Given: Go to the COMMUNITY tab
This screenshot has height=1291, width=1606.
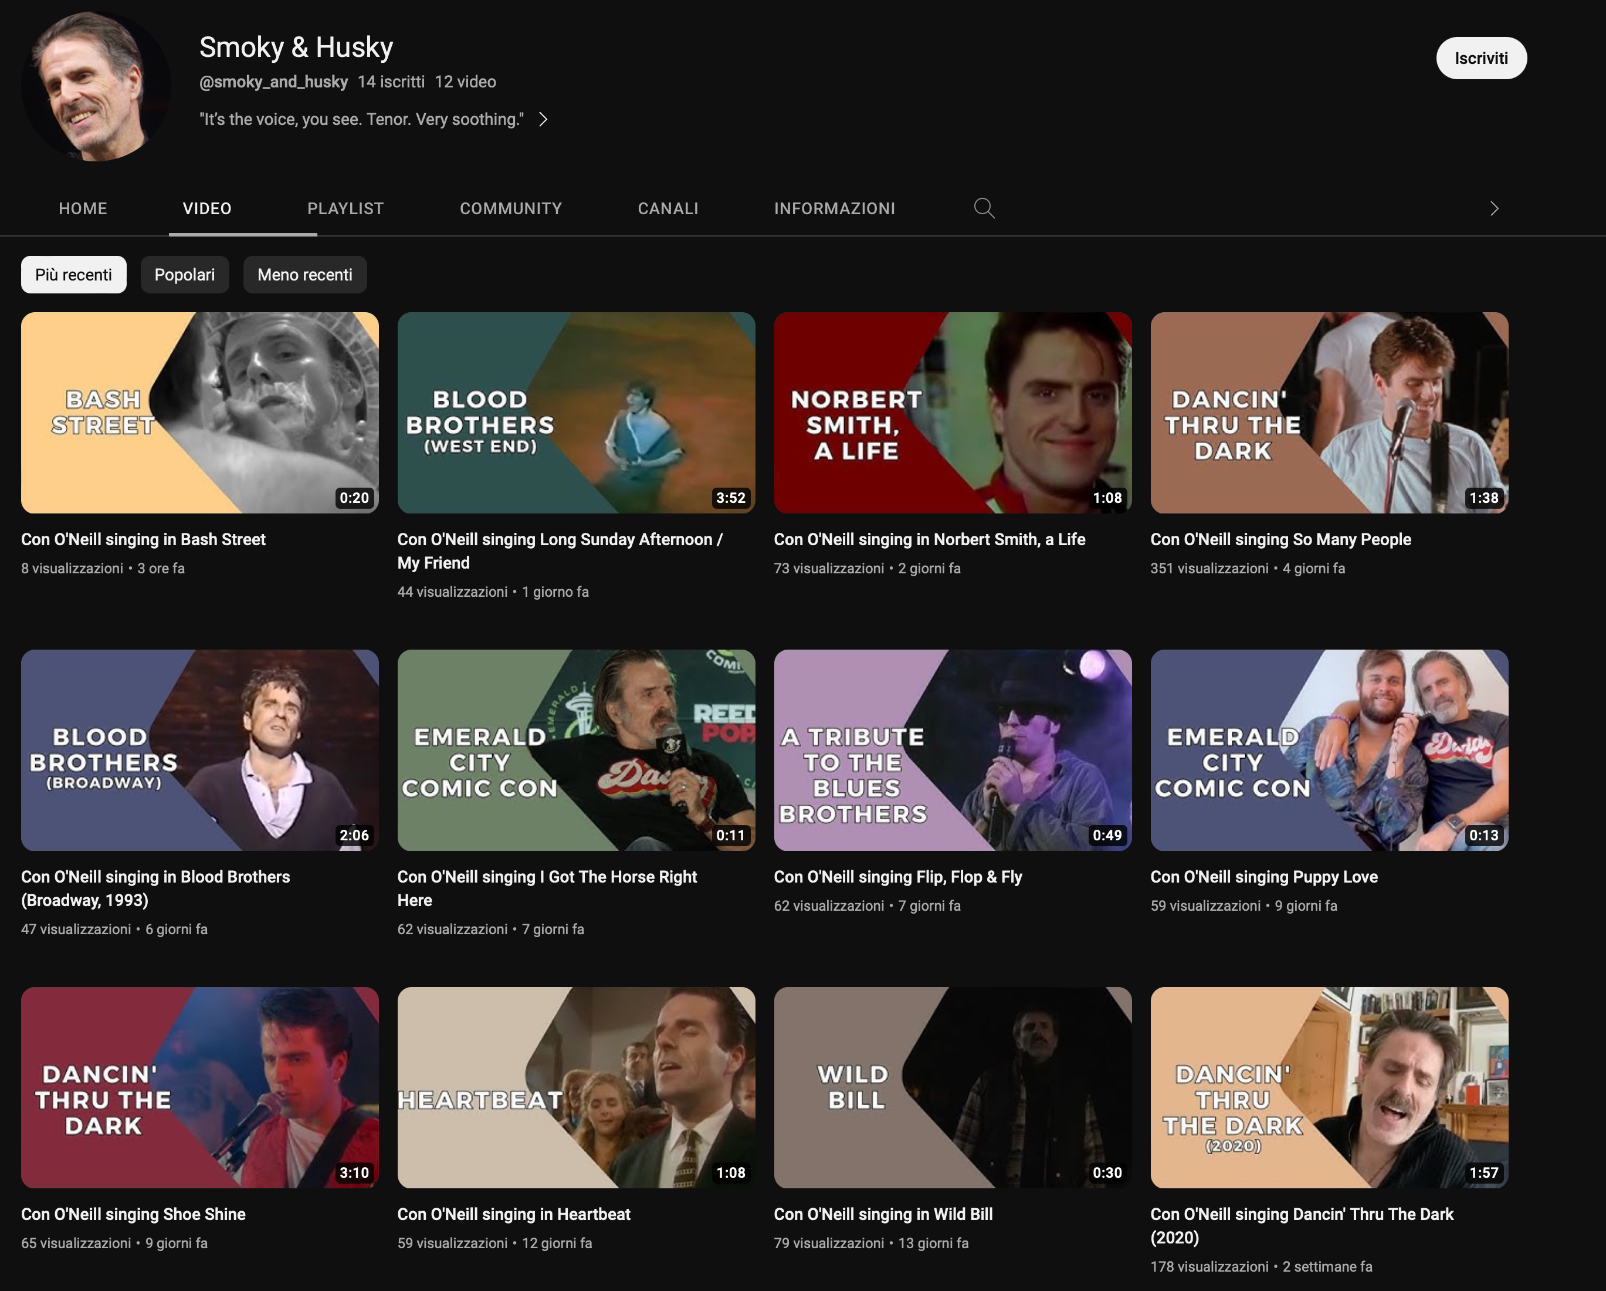Looking at the screenshot, I should coord(511,208).
